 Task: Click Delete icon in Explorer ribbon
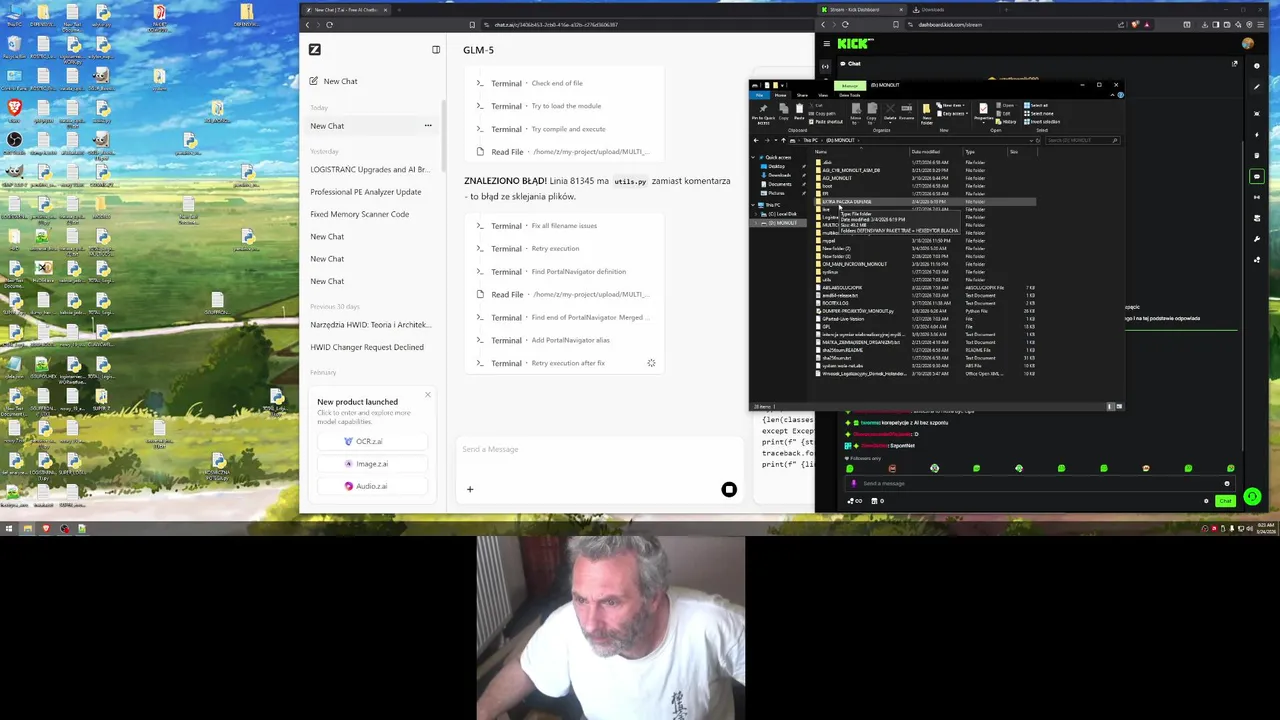coord(890,113)
